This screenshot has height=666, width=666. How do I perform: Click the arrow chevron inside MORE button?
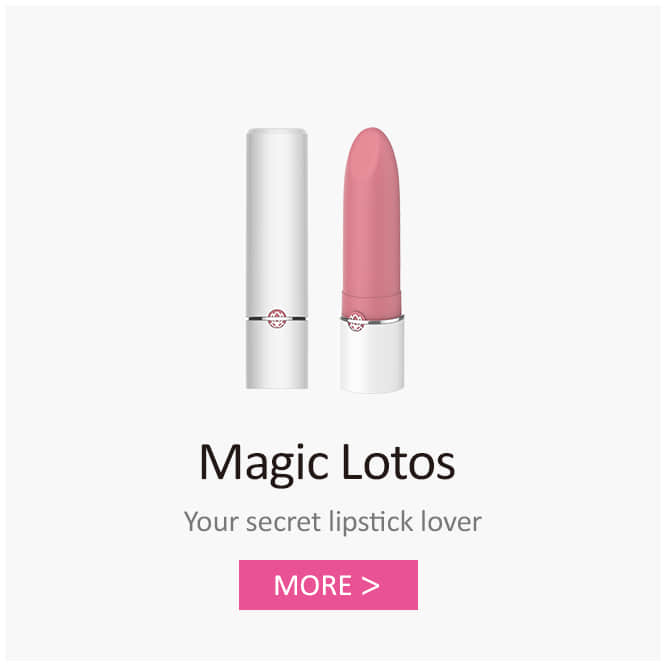(x=370, y=586)
